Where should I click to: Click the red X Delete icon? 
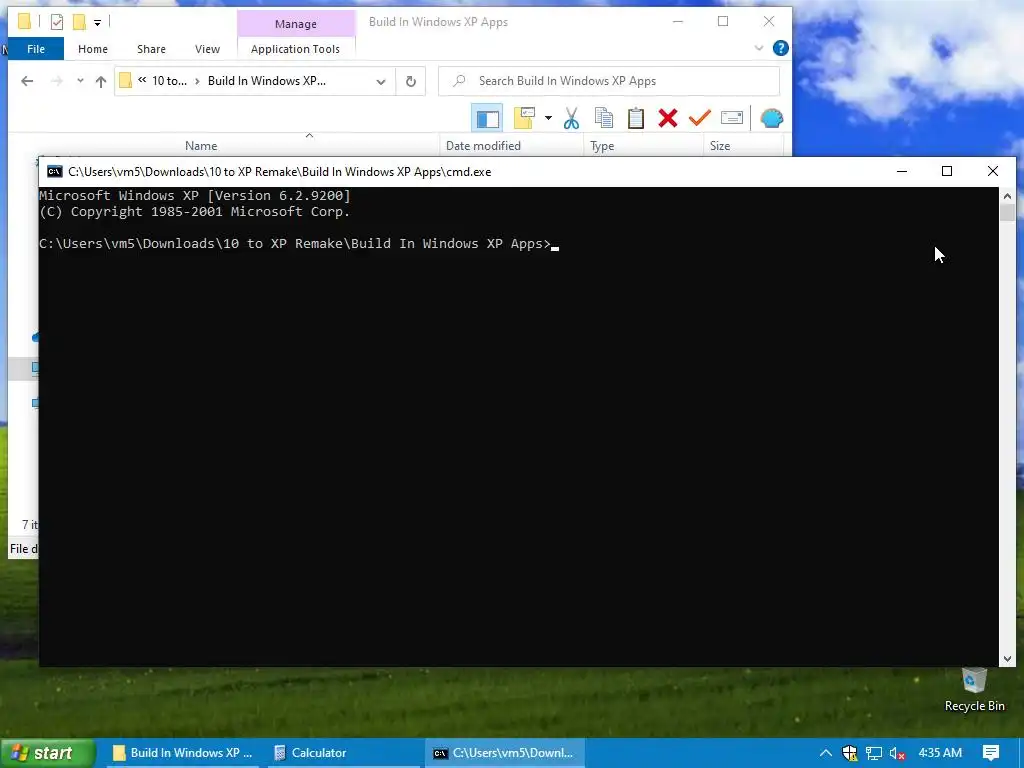pos(667,118)
